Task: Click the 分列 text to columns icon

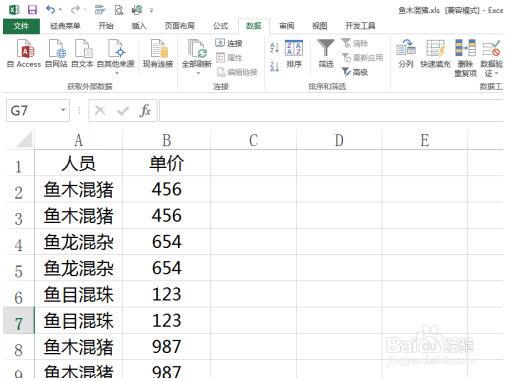Action: tap(406, 48)
